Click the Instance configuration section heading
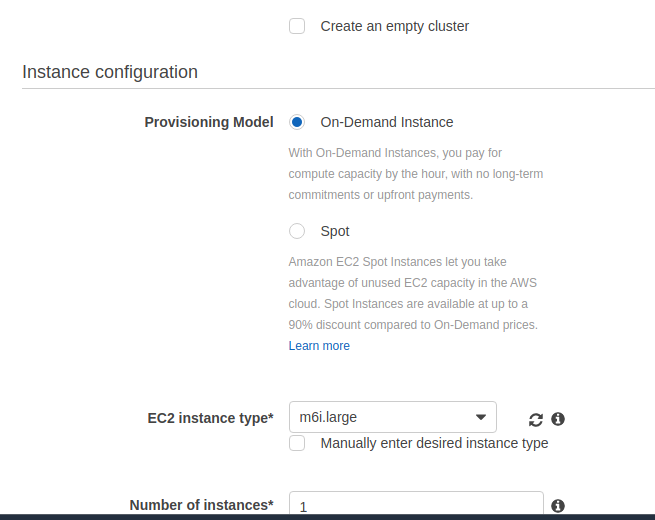The image size is (655, 520). pyautogui.click(x=110, y=72)
